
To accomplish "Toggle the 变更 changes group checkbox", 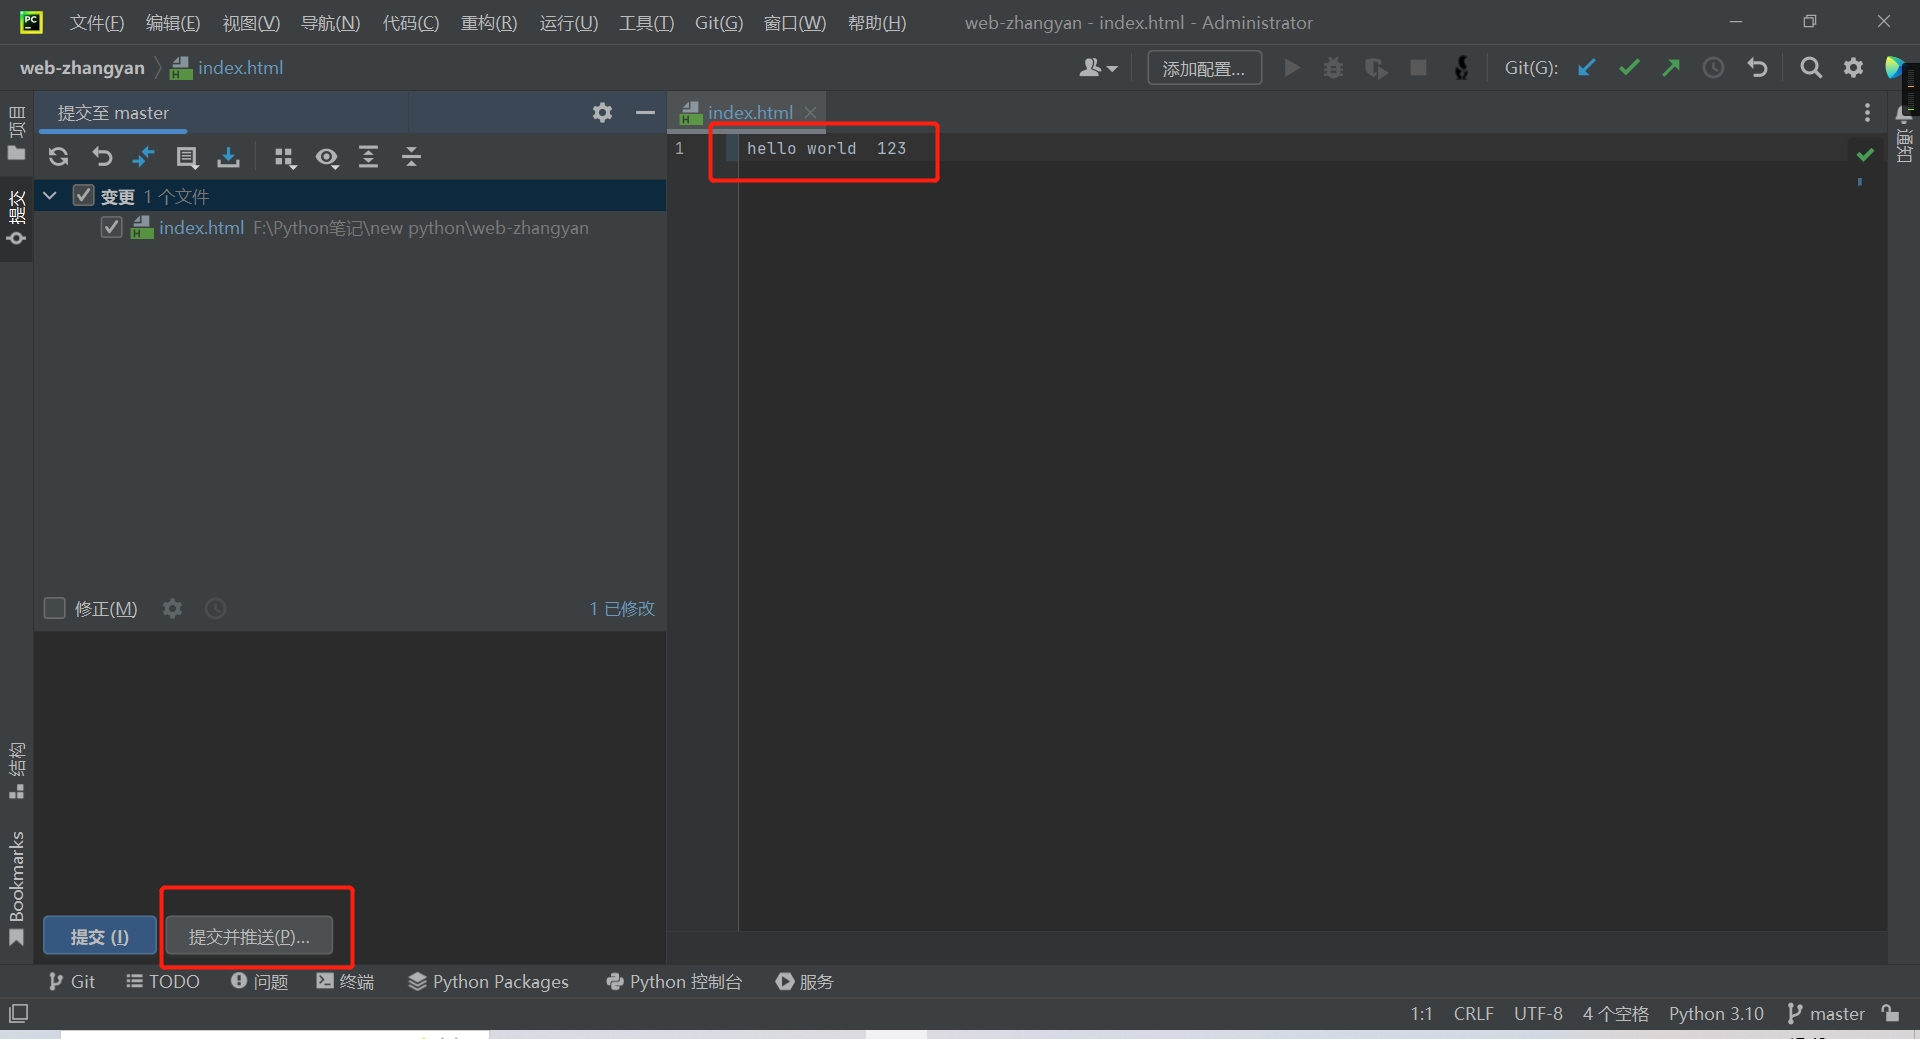I will point(84,196).
